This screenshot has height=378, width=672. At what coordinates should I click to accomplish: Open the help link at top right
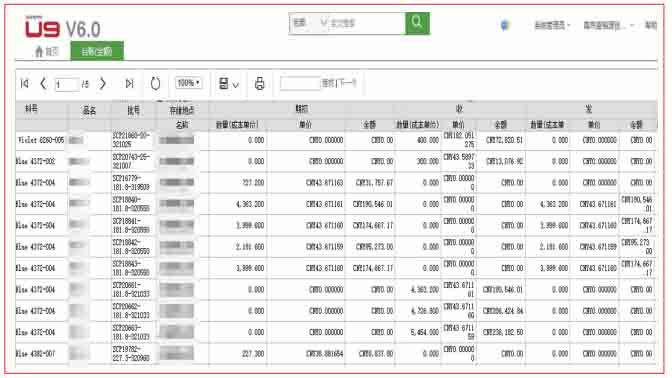coord(651,25)
